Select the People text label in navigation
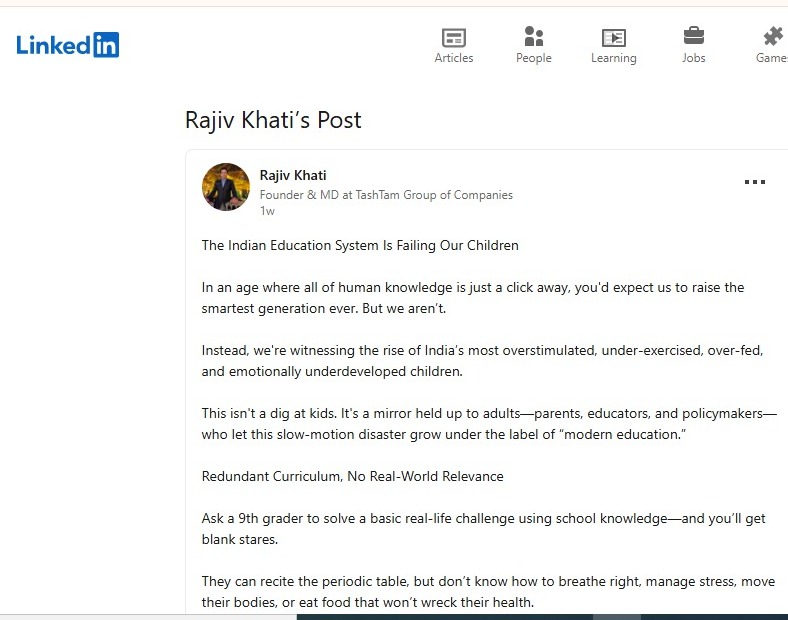788x620 pixels. coord(534,58)
